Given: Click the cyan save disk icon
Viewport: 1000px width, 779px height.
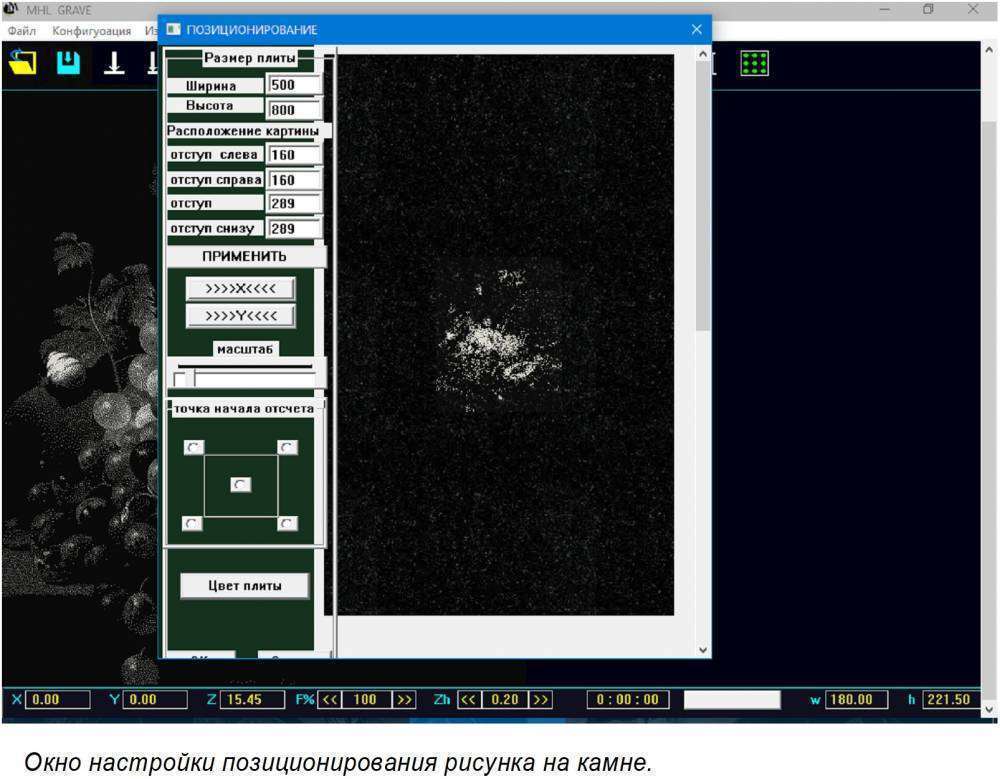Looking at the screenshot, I should 68,62.
